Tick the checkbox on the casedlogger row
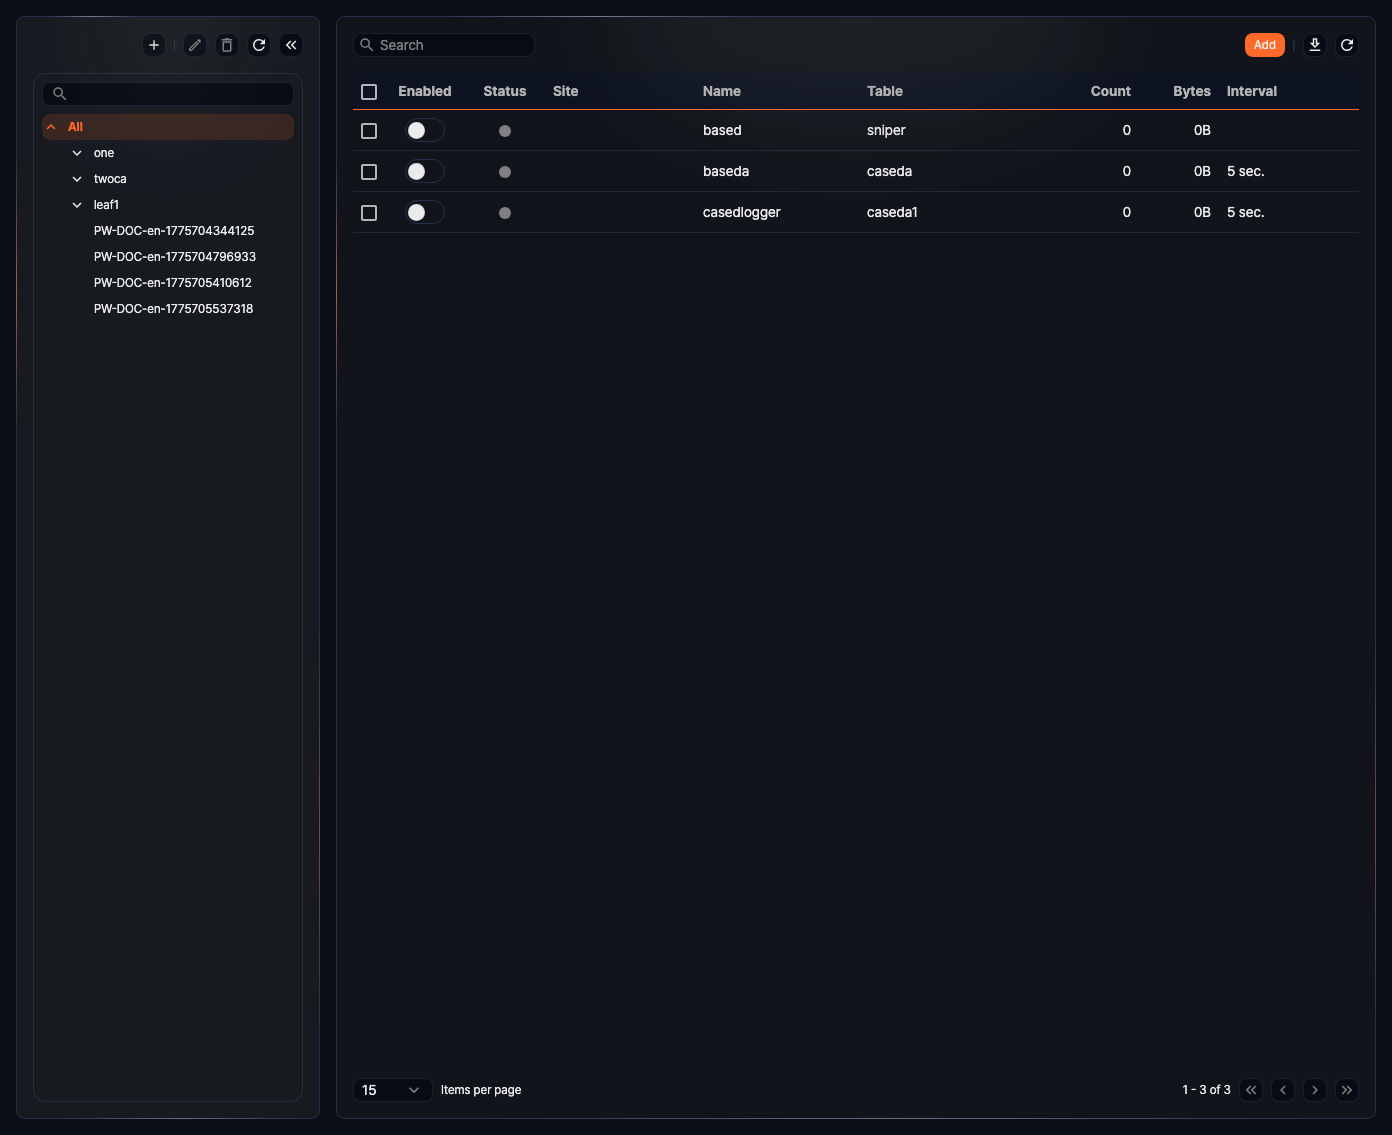Screen dimensions: 1392x1135 tap(368, 212)
